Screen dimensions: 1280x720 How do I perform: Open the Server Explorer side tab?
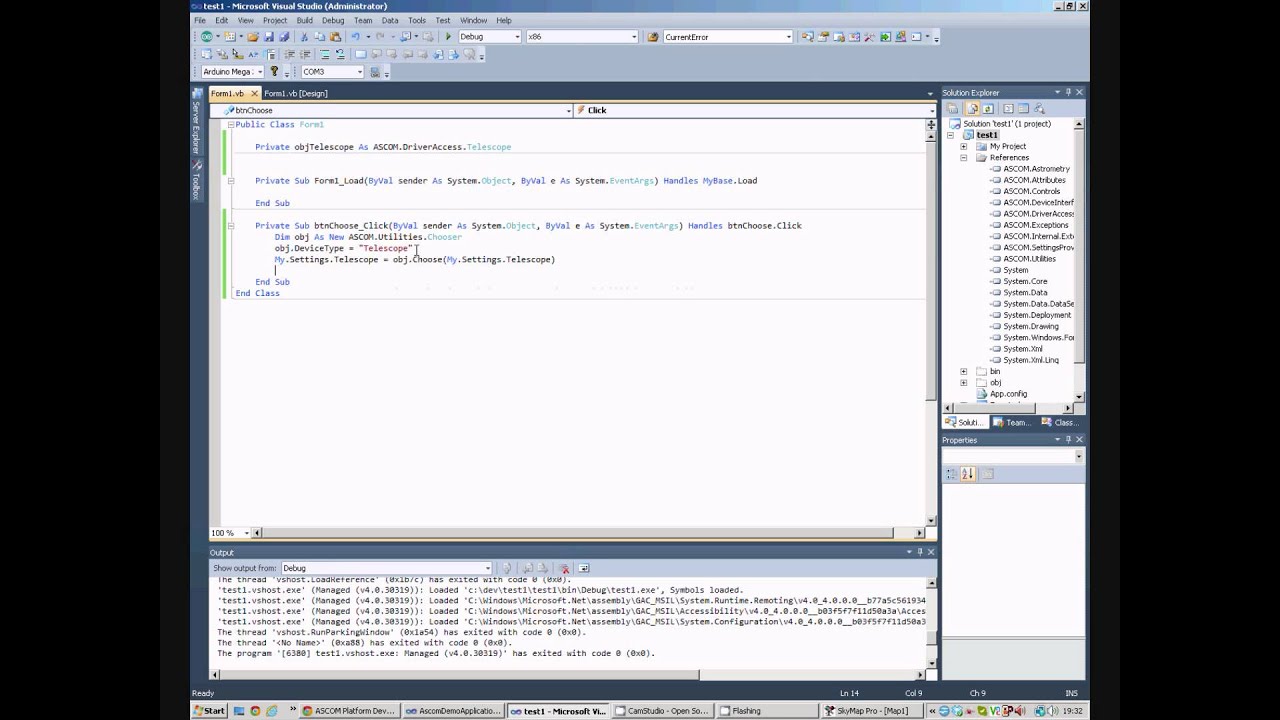196,124
